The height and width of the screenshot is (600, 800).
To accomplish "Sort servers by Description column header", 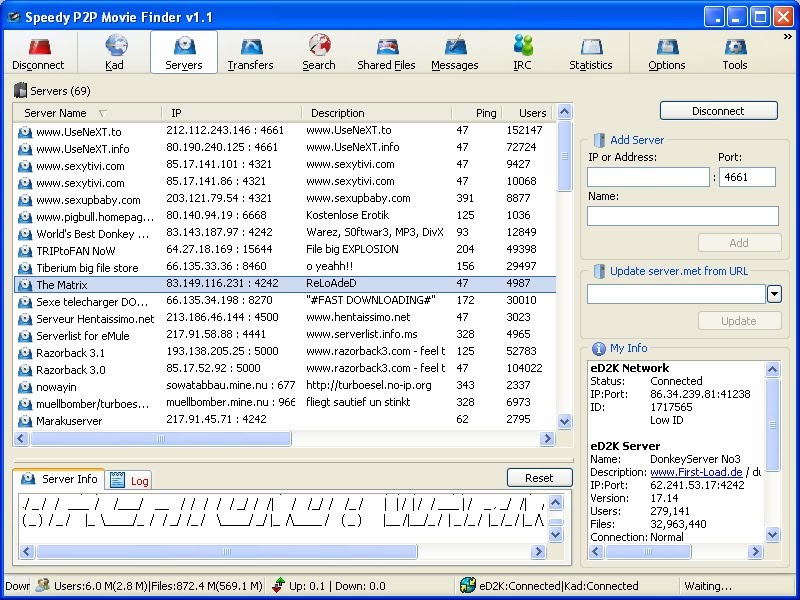I will (377, 113).
